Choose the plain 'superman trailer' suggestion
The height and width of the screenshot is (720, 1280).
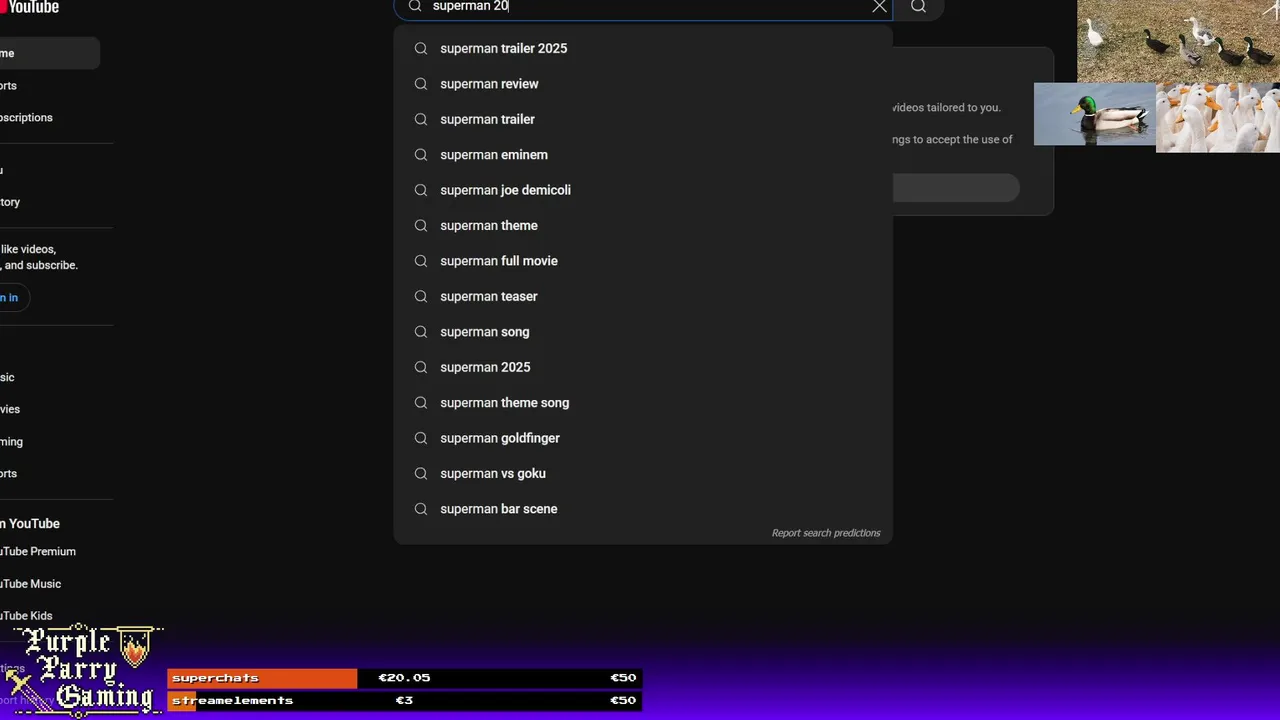(643, 119)
